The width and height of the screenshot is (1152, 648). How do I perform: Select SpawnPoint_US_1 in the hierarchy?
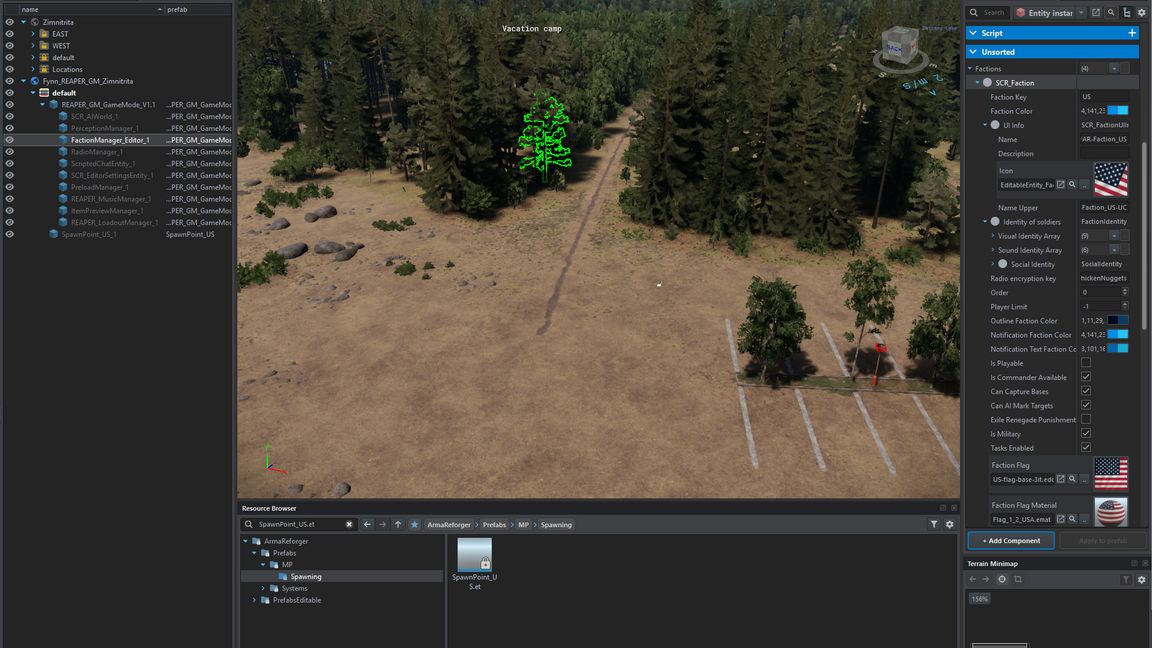coord(89,234)
